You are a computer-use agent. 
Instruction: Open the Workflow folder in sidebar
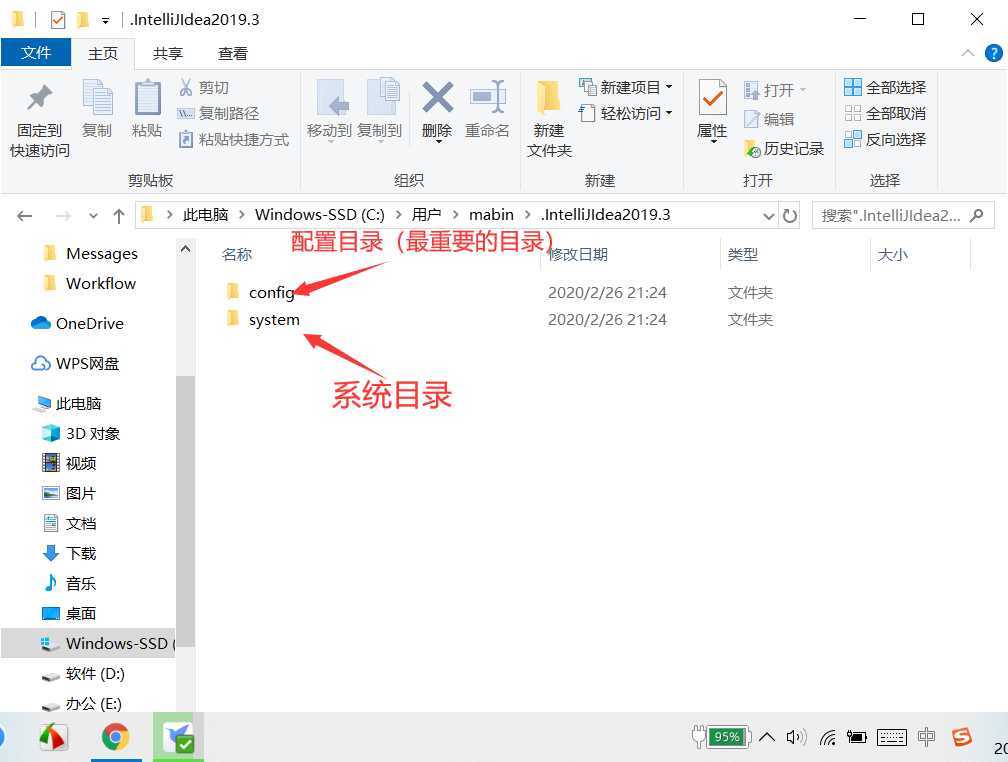[90, 284]
